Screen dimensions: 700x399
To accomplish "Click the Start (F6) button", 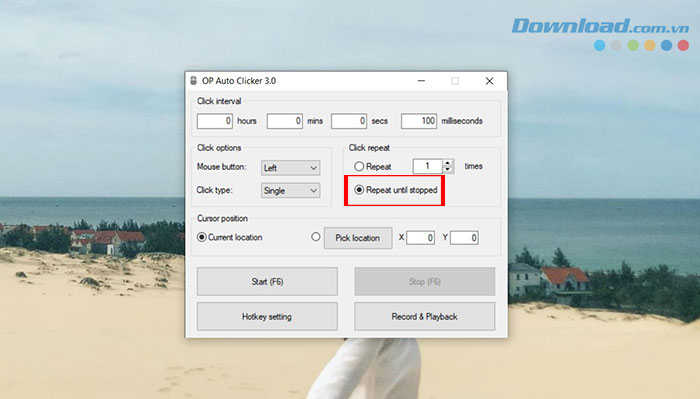I will 267,282.
